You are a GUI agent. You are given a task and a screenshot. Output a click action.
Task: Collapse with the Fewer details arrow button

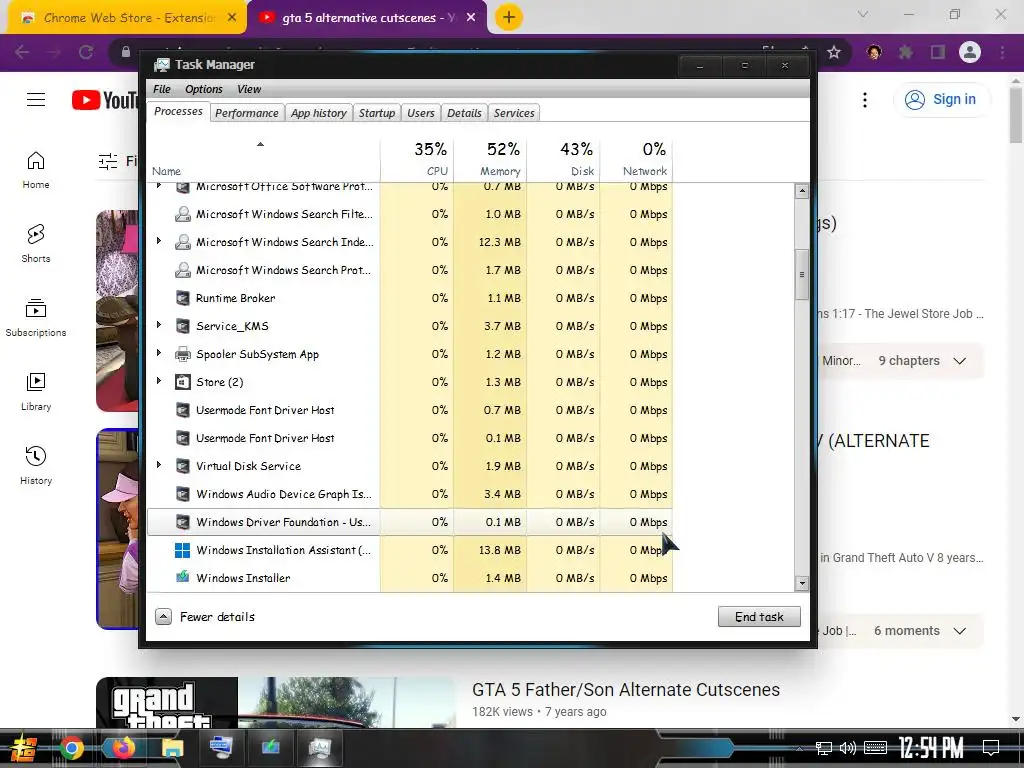click(163, 616)
